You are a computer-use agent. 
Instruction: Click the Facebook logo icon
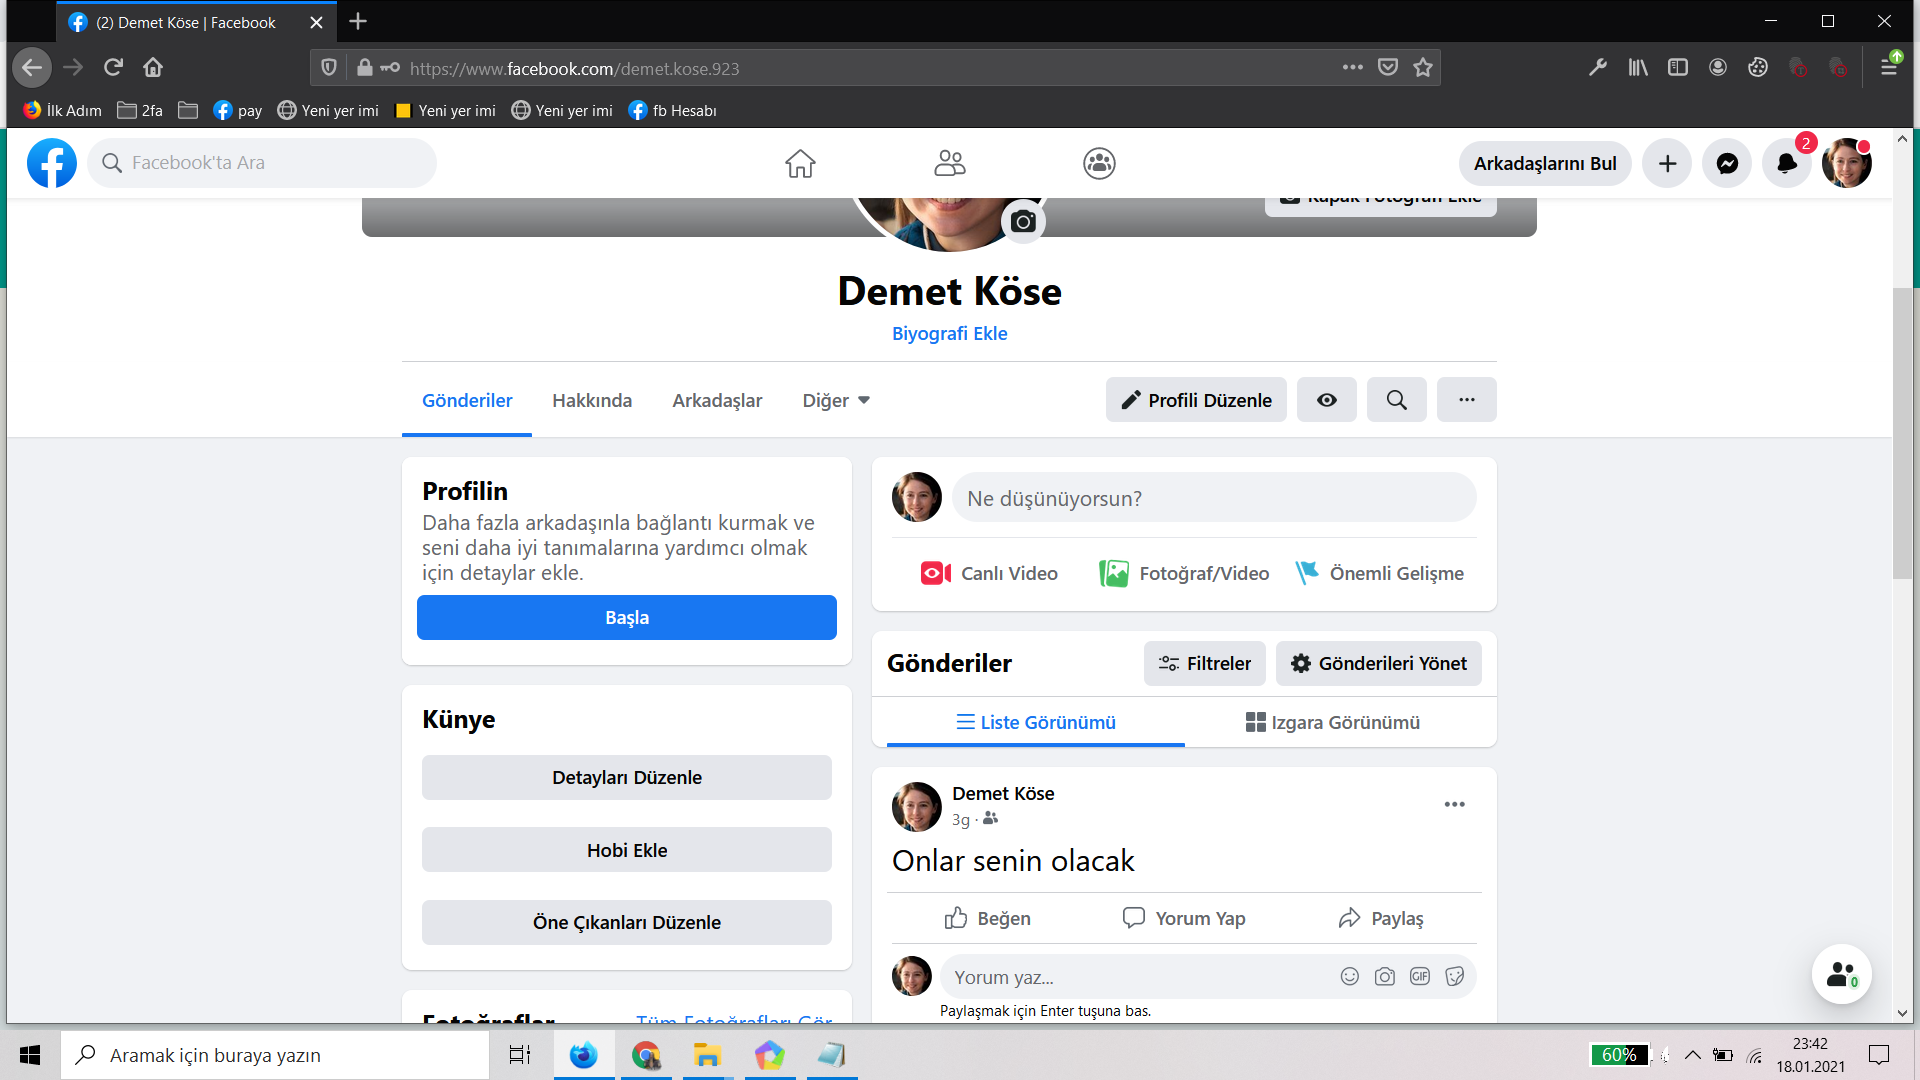[52, 163]
